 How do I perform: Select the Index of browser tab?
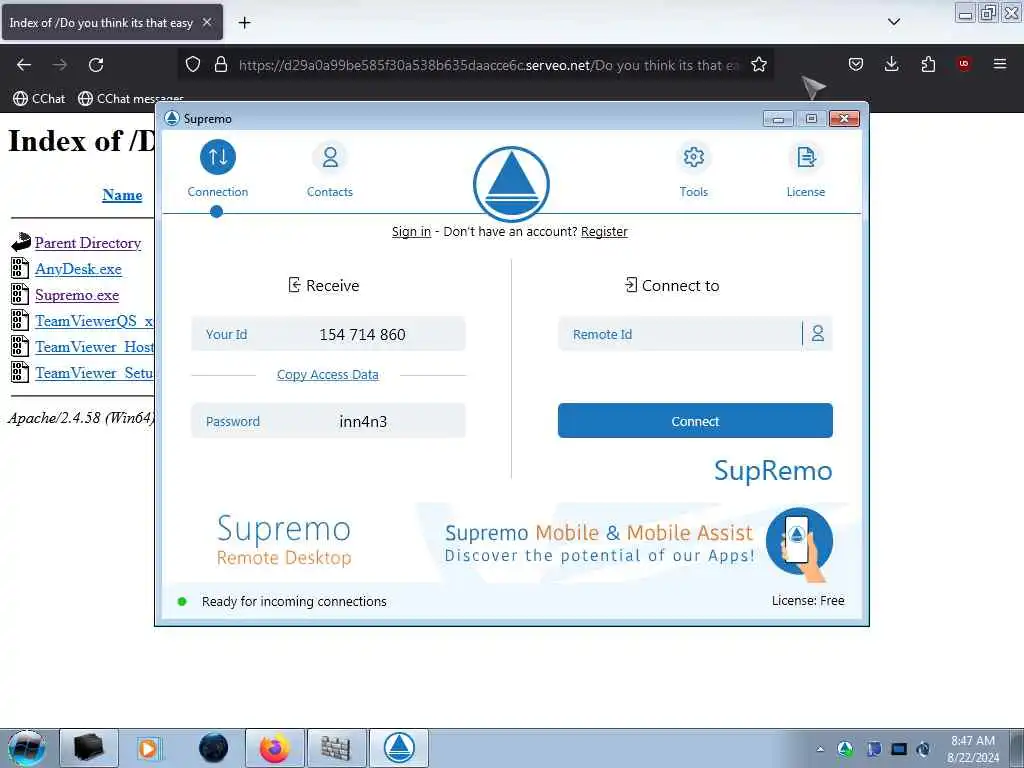point(112,22)
